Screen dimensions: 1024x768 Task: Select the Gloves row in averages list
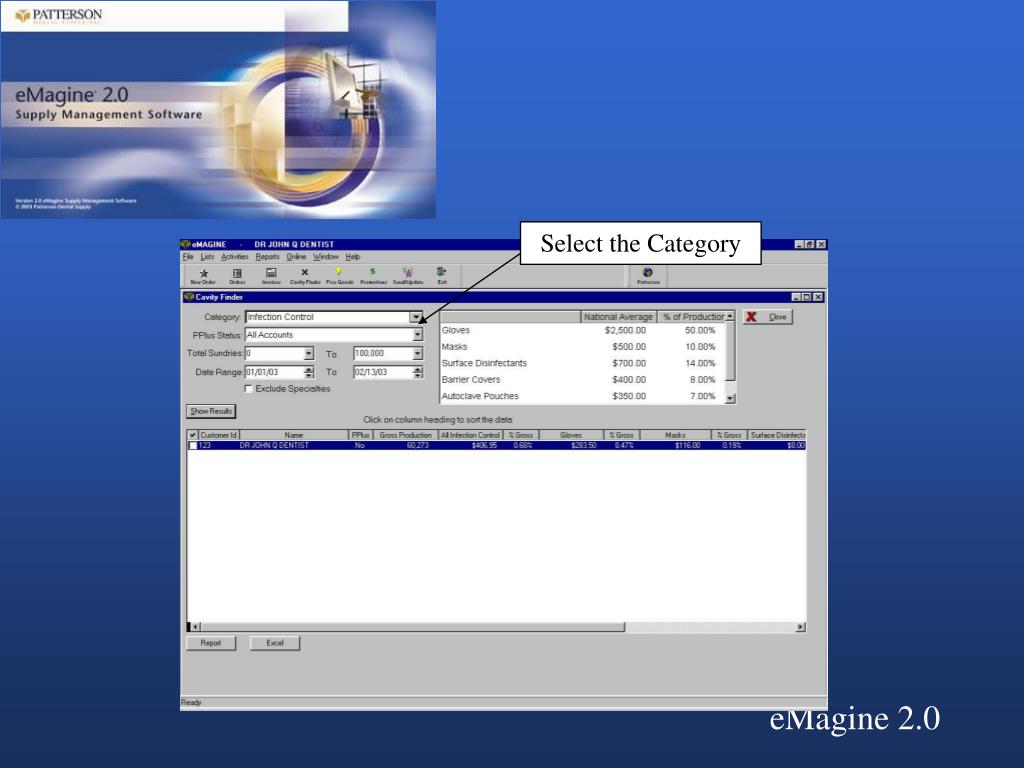pos(583,330)
